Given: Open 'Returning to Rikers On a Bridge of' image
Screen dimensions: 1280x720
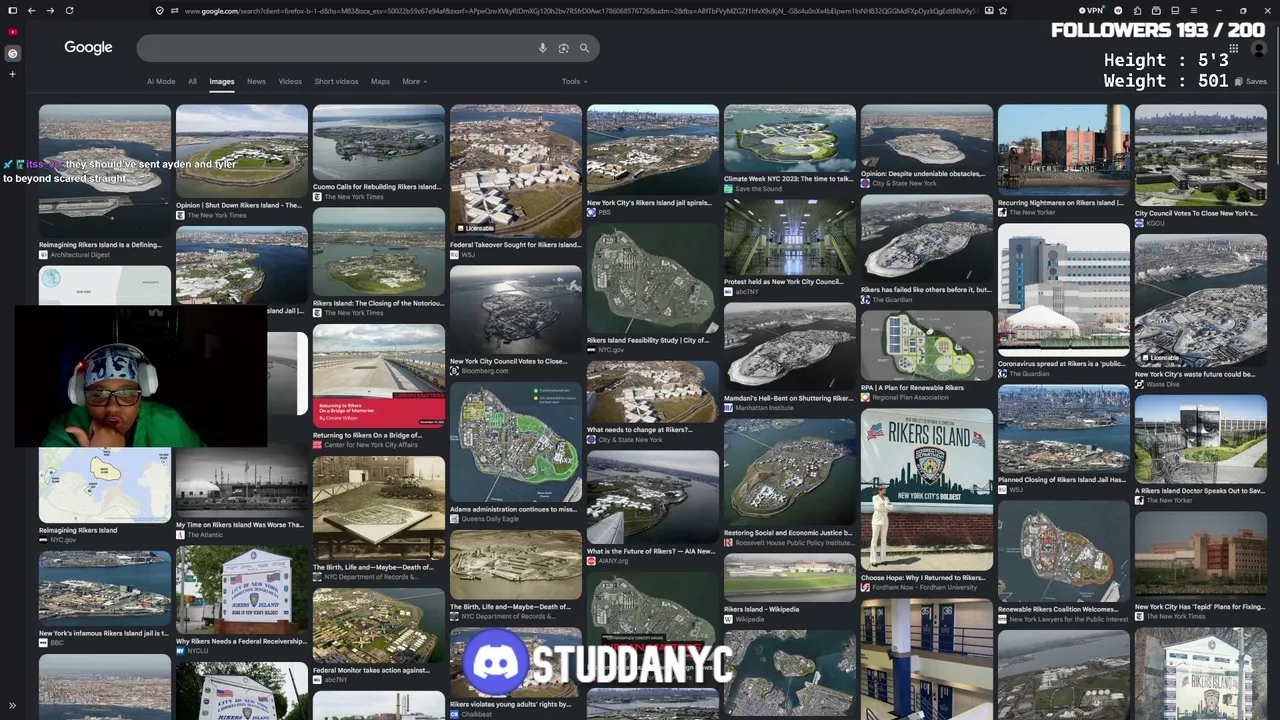Looking at the screenshot, I should (379, 375).
